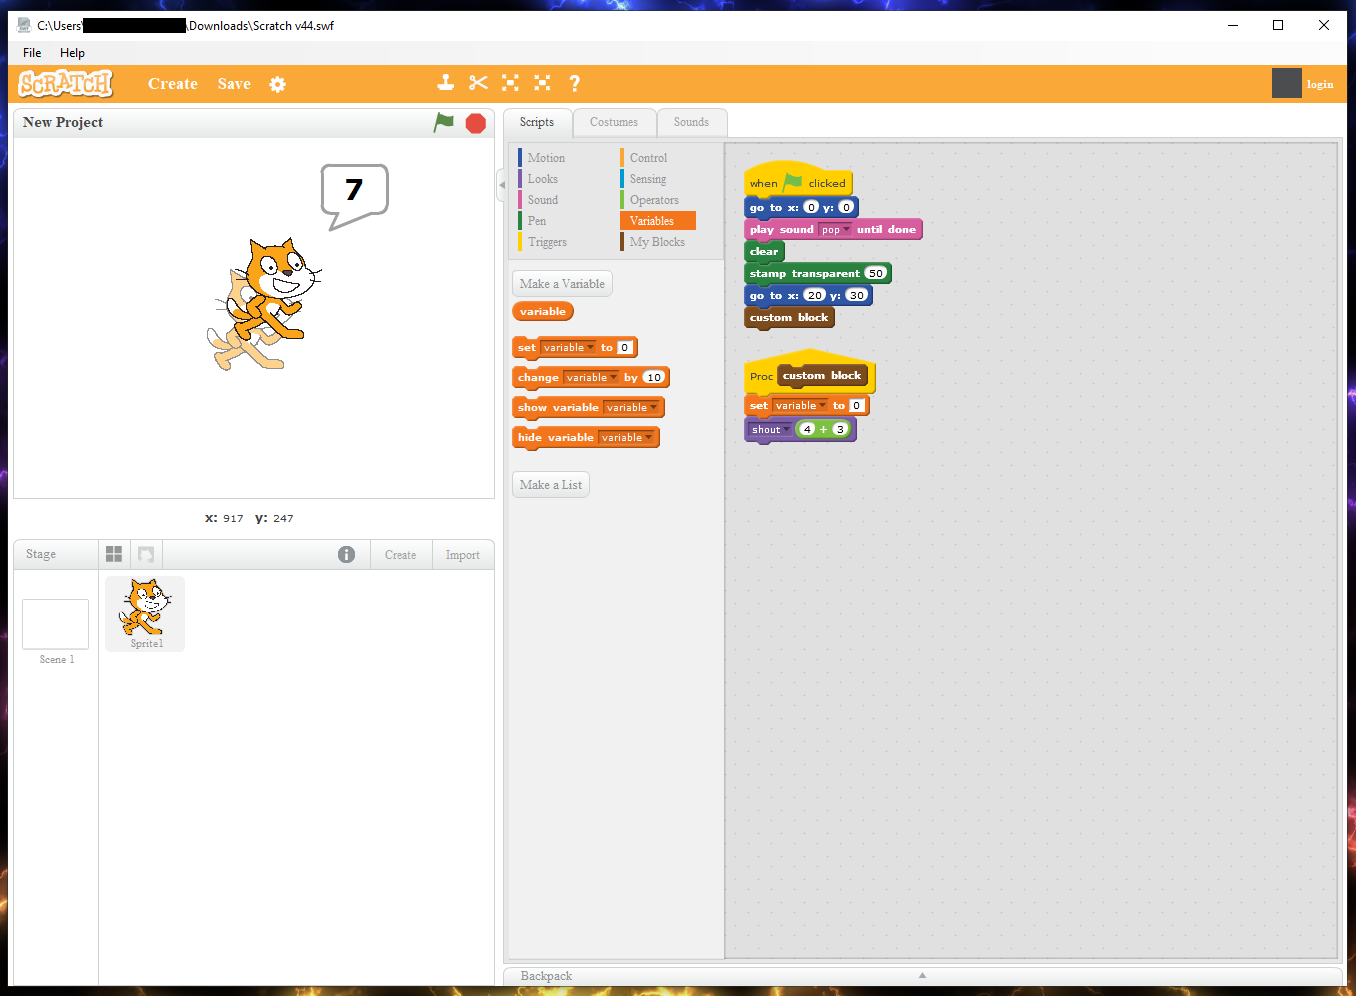Image resolution: width=1356 pixels, height=996 pixels.
Task: Select the Operators block category
Action: point(652,199)
